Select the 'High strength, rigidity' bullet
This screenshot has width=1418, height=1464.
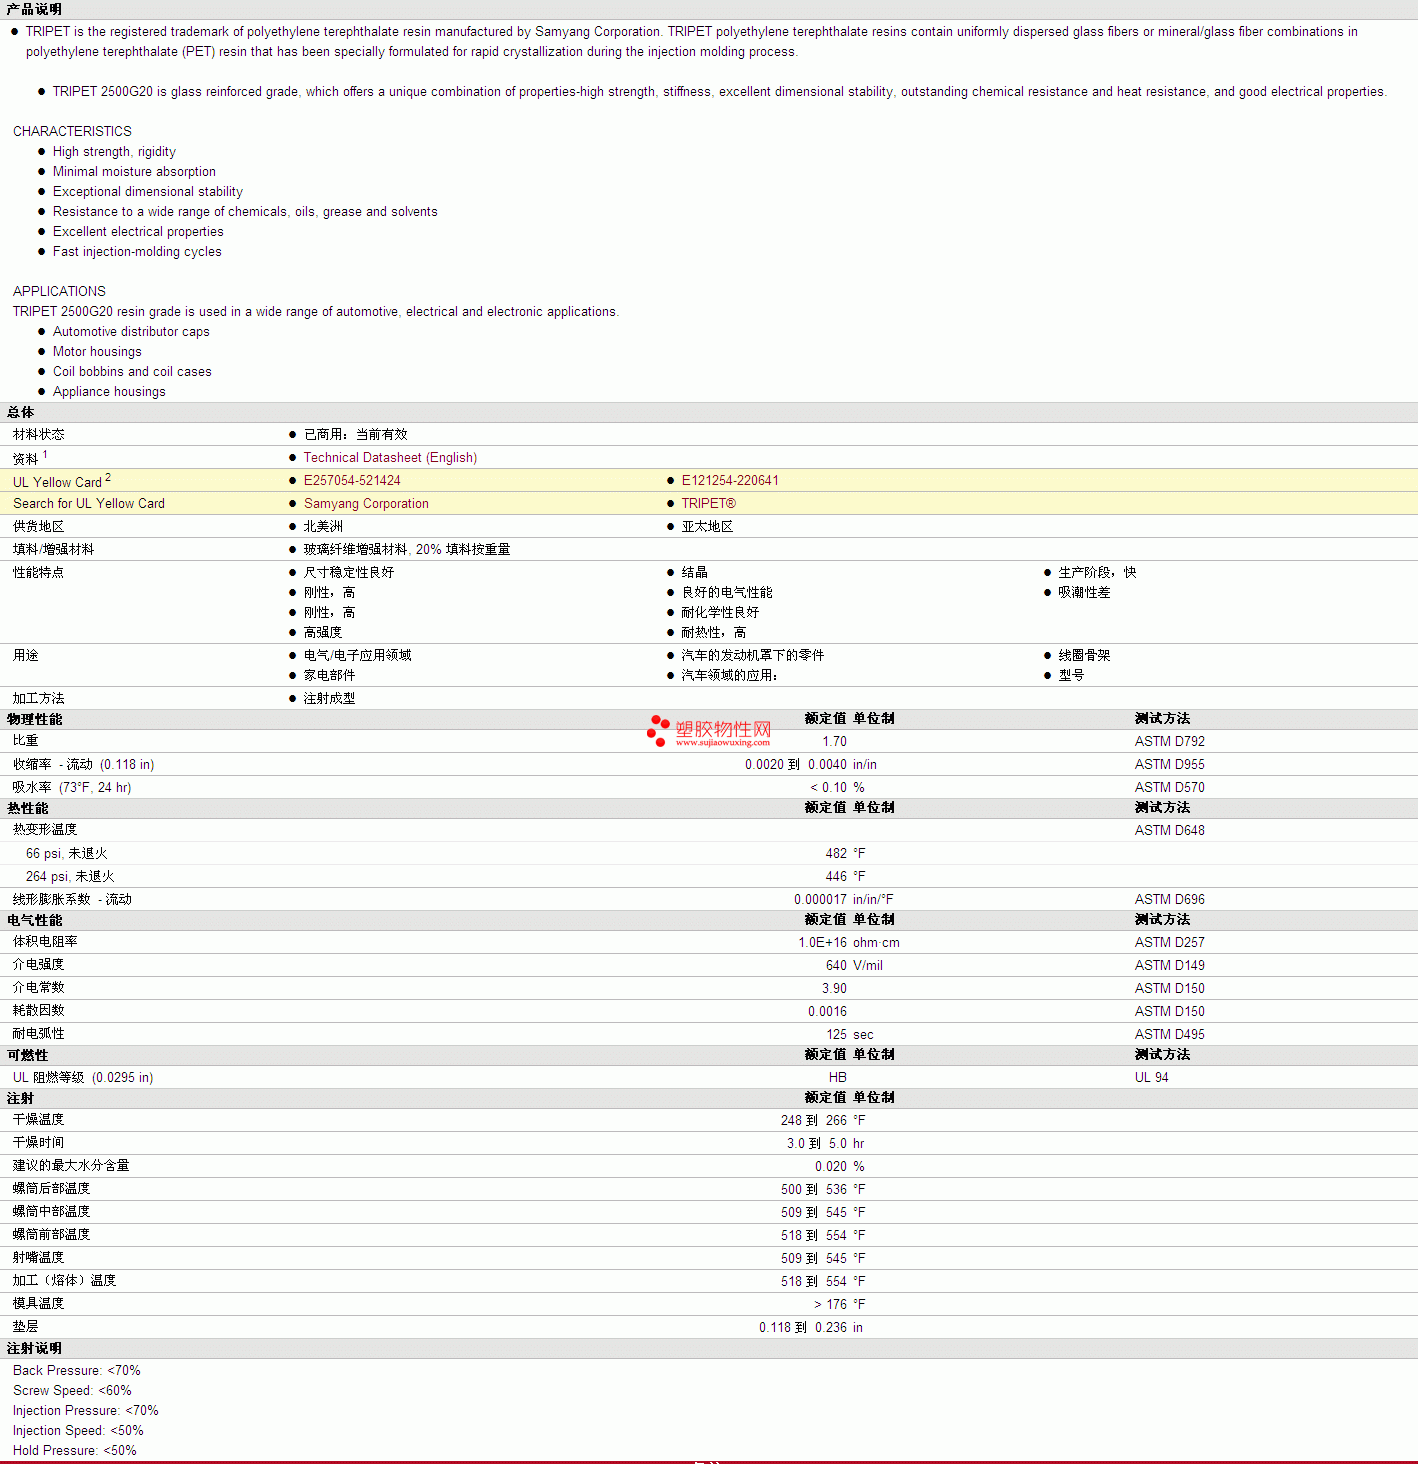[114, 152]
